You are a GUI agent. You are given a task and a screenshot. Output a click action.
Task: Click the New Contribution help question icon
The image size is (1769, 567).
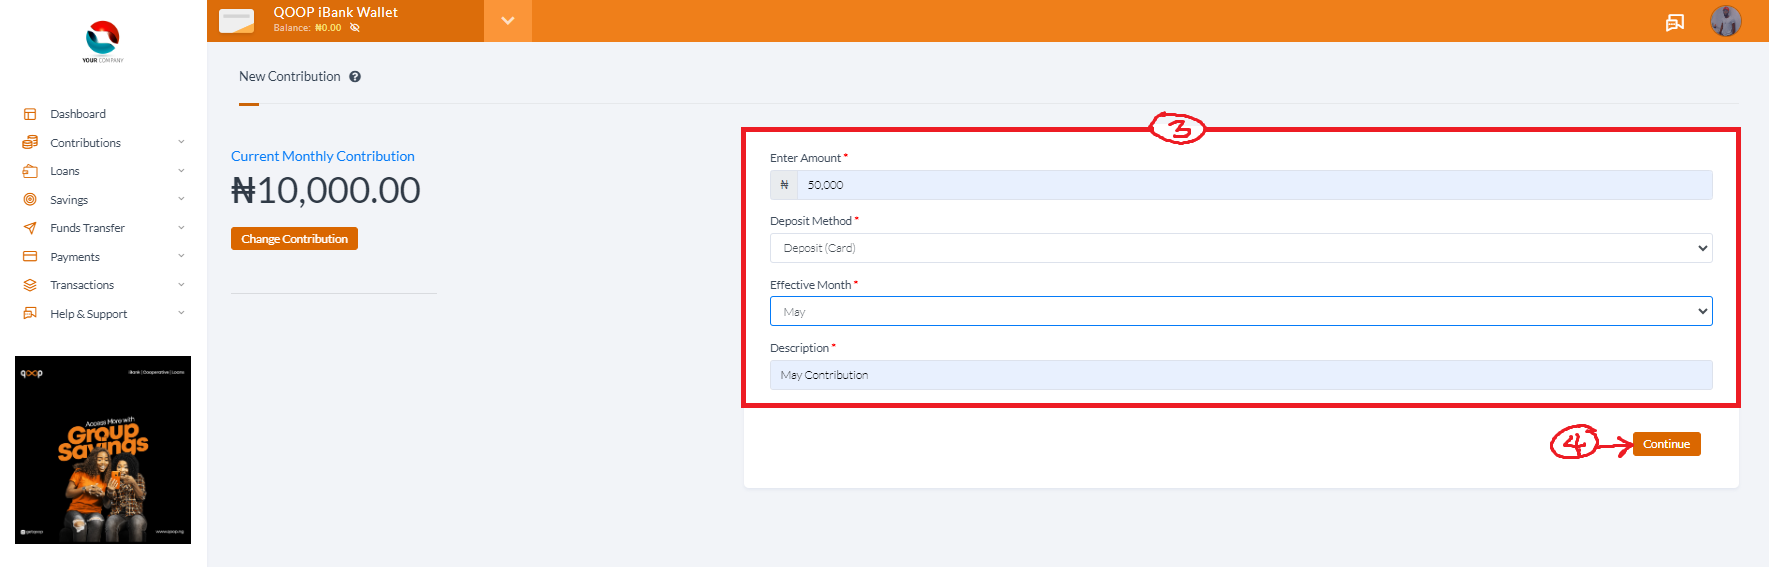(x=355, y=77)
